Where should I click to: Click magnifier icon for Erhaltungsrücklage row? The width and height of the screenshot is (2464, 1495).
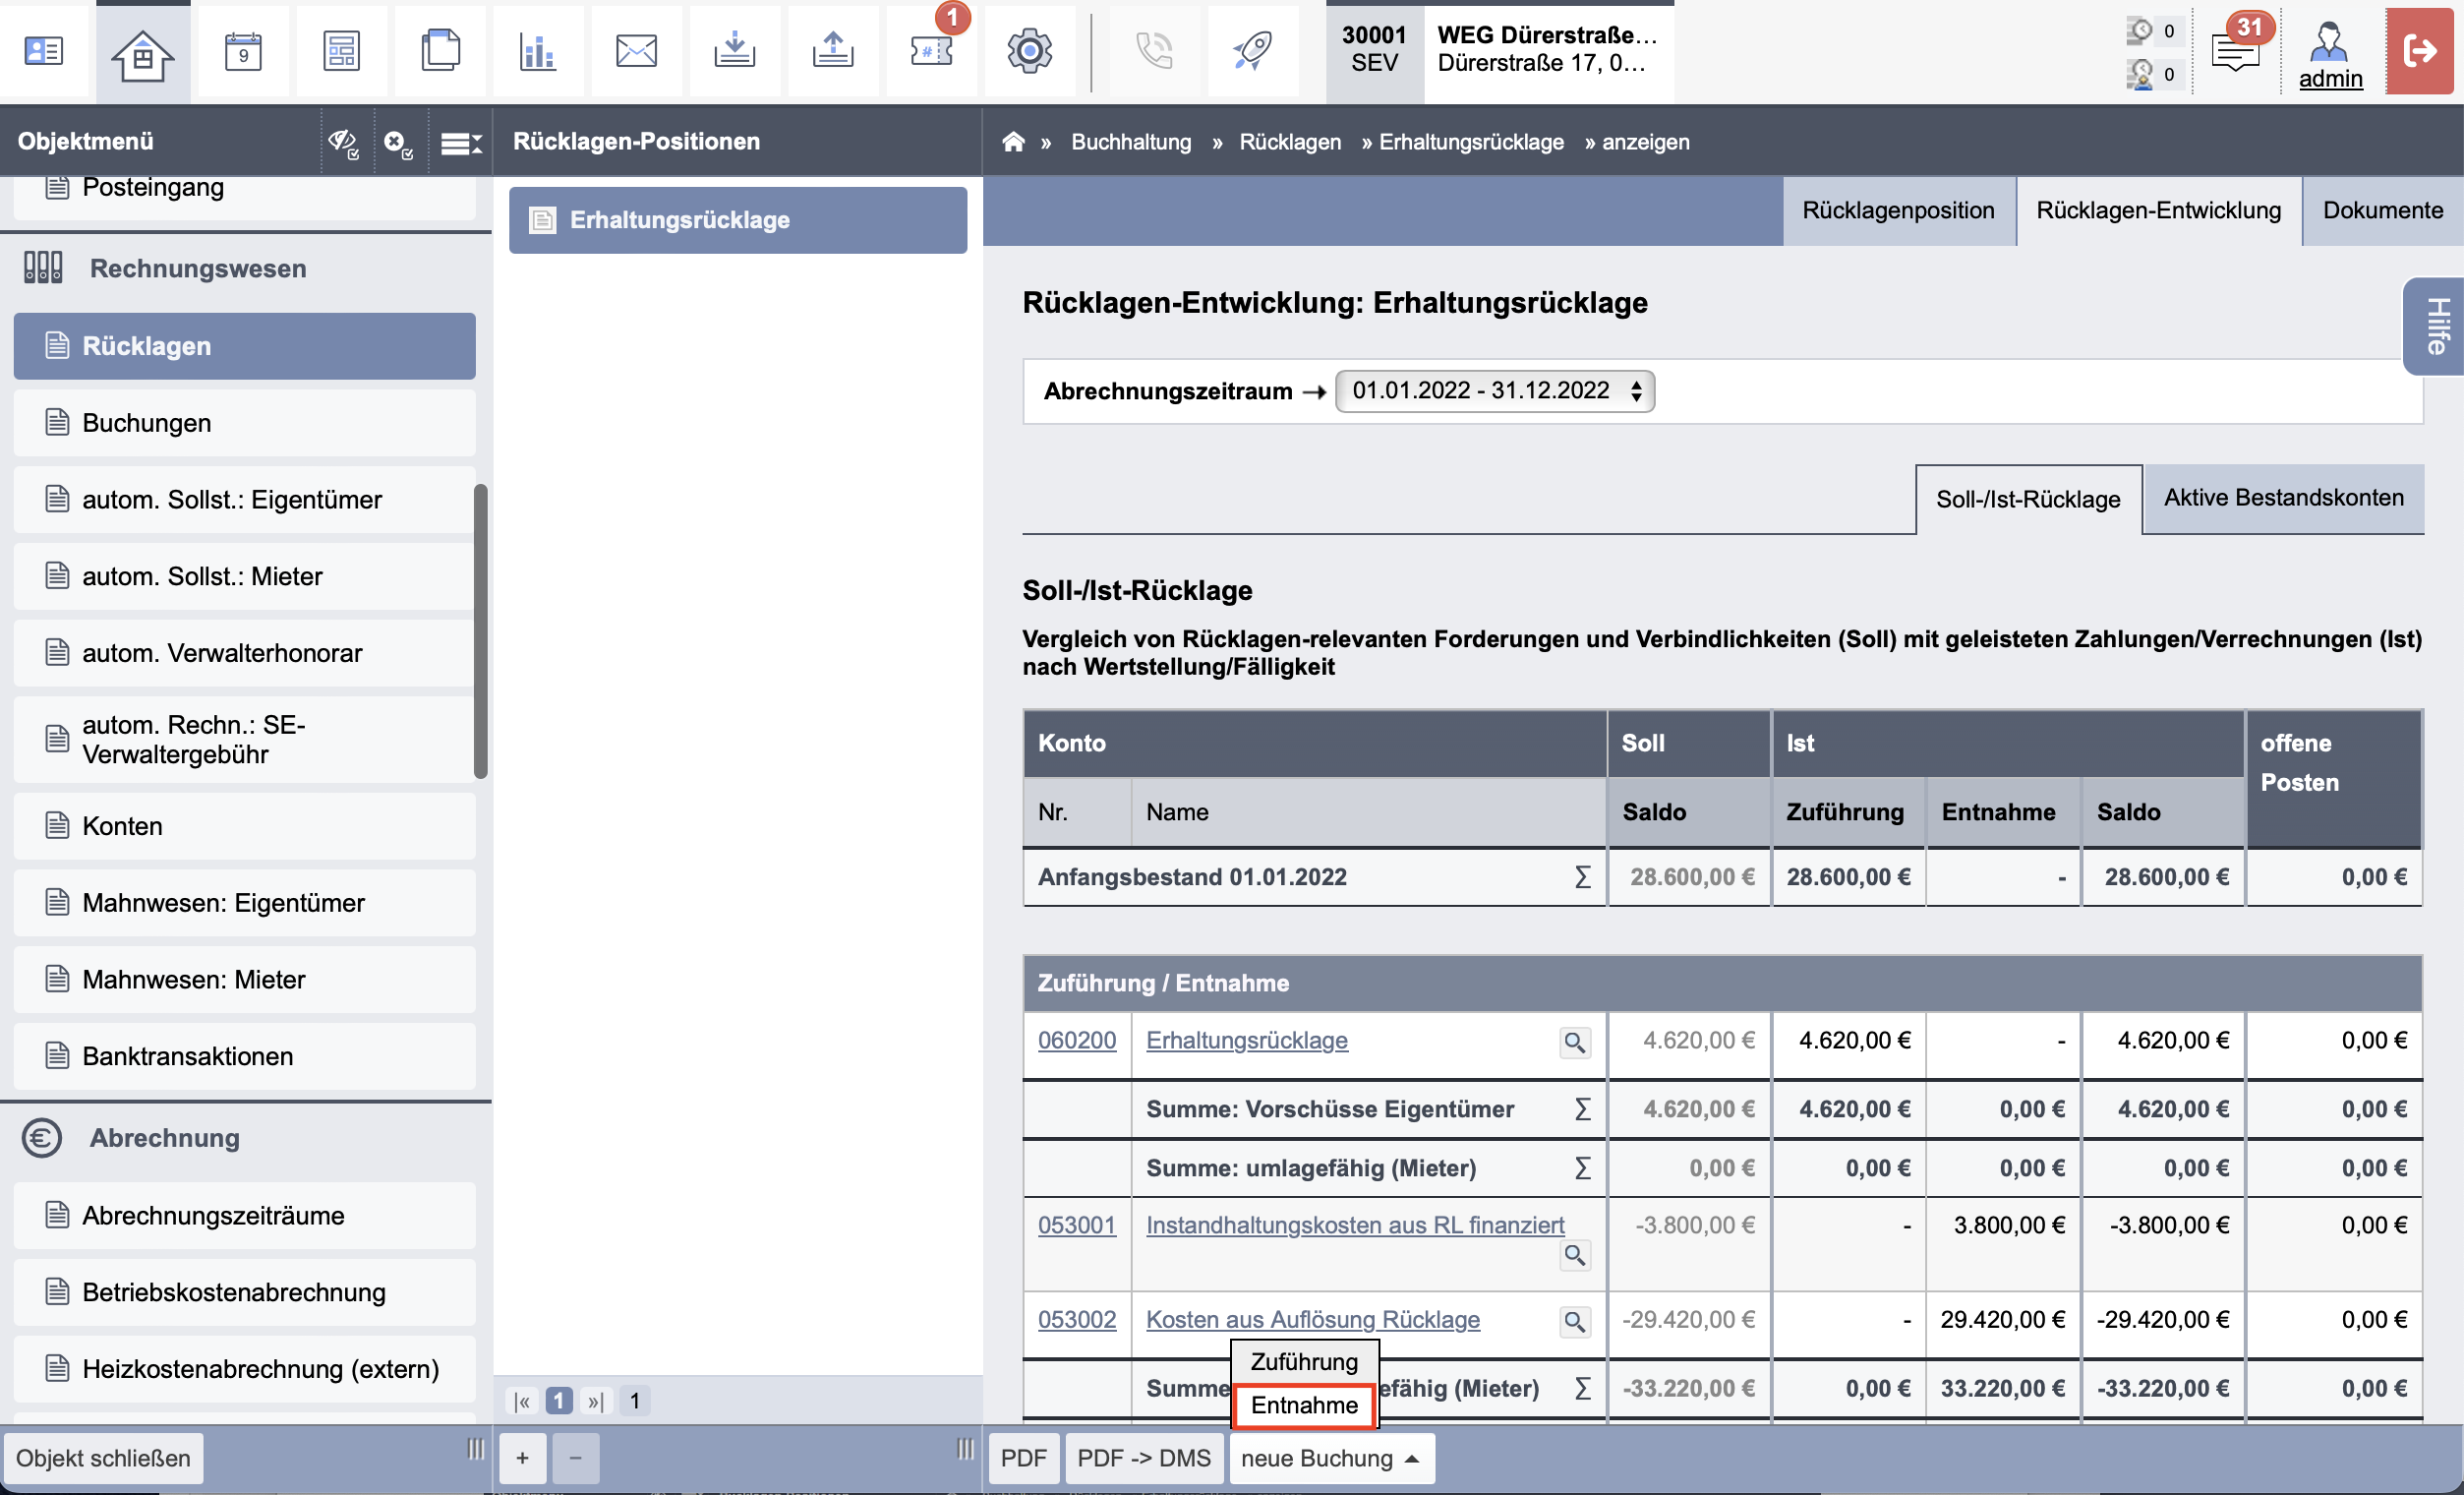point(1574,1042)
